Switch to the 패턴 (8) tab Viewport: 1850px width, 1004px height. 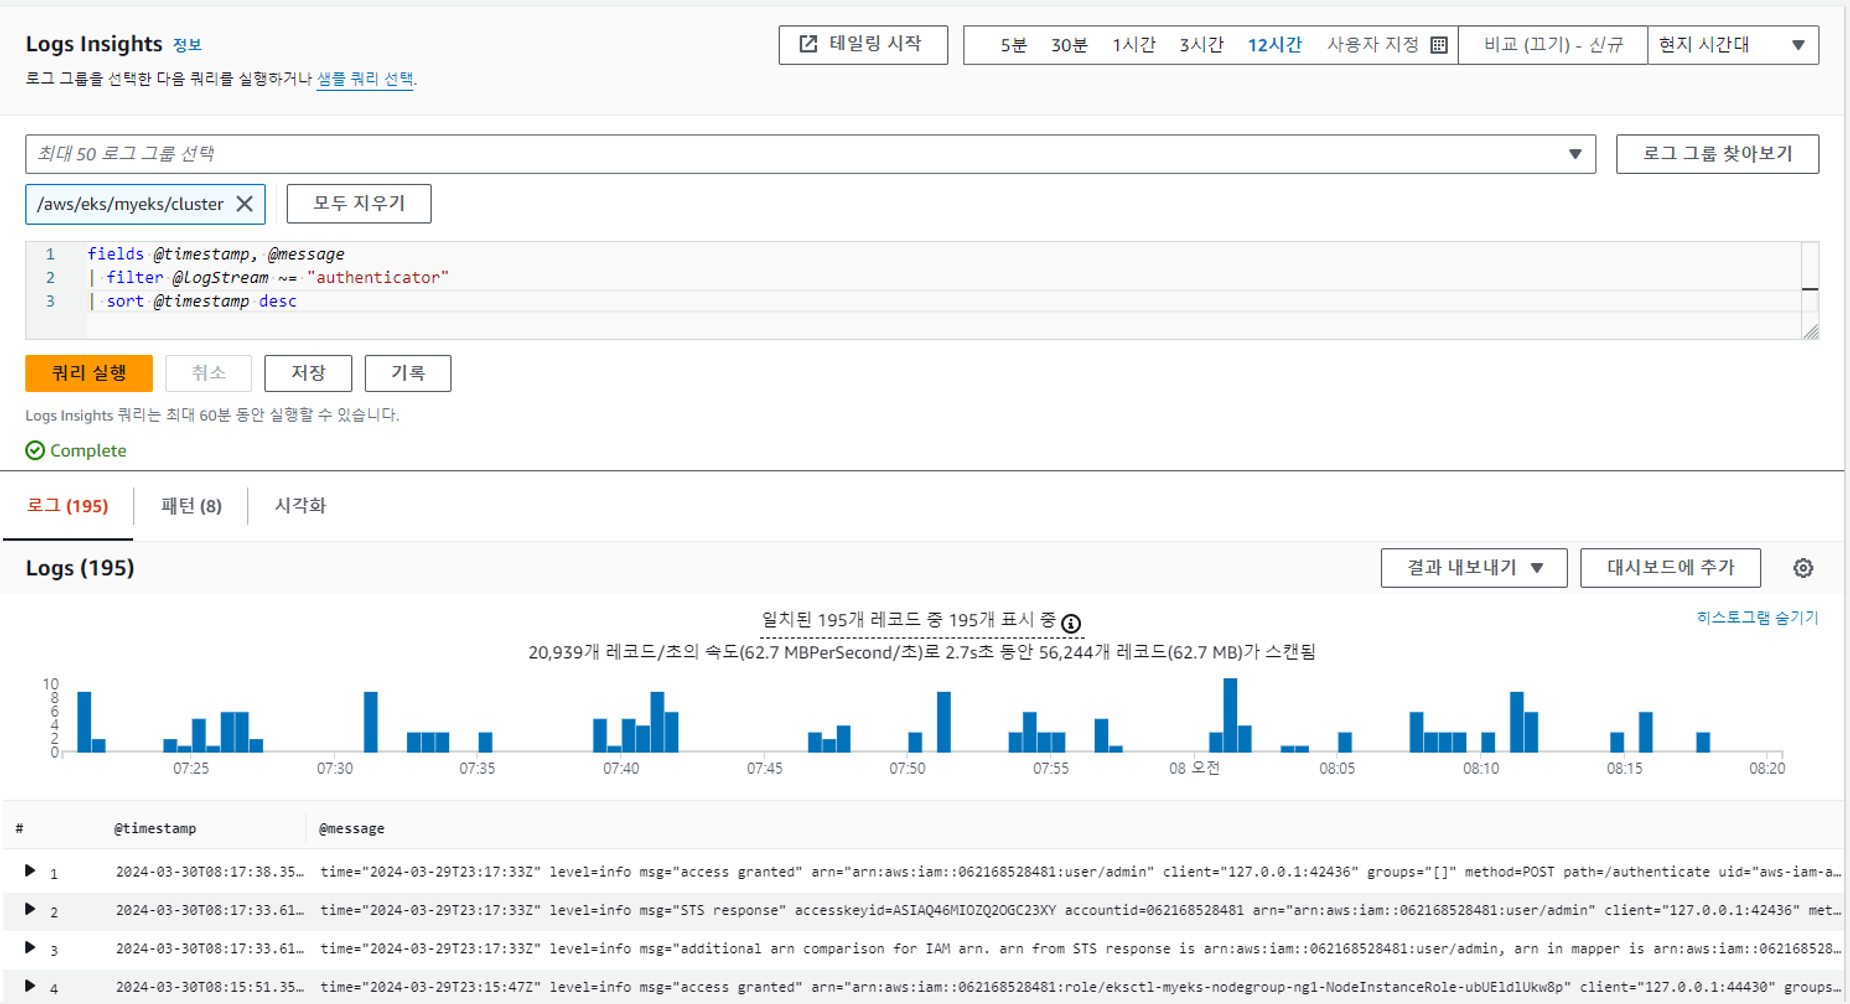click(x=191, y=506)
